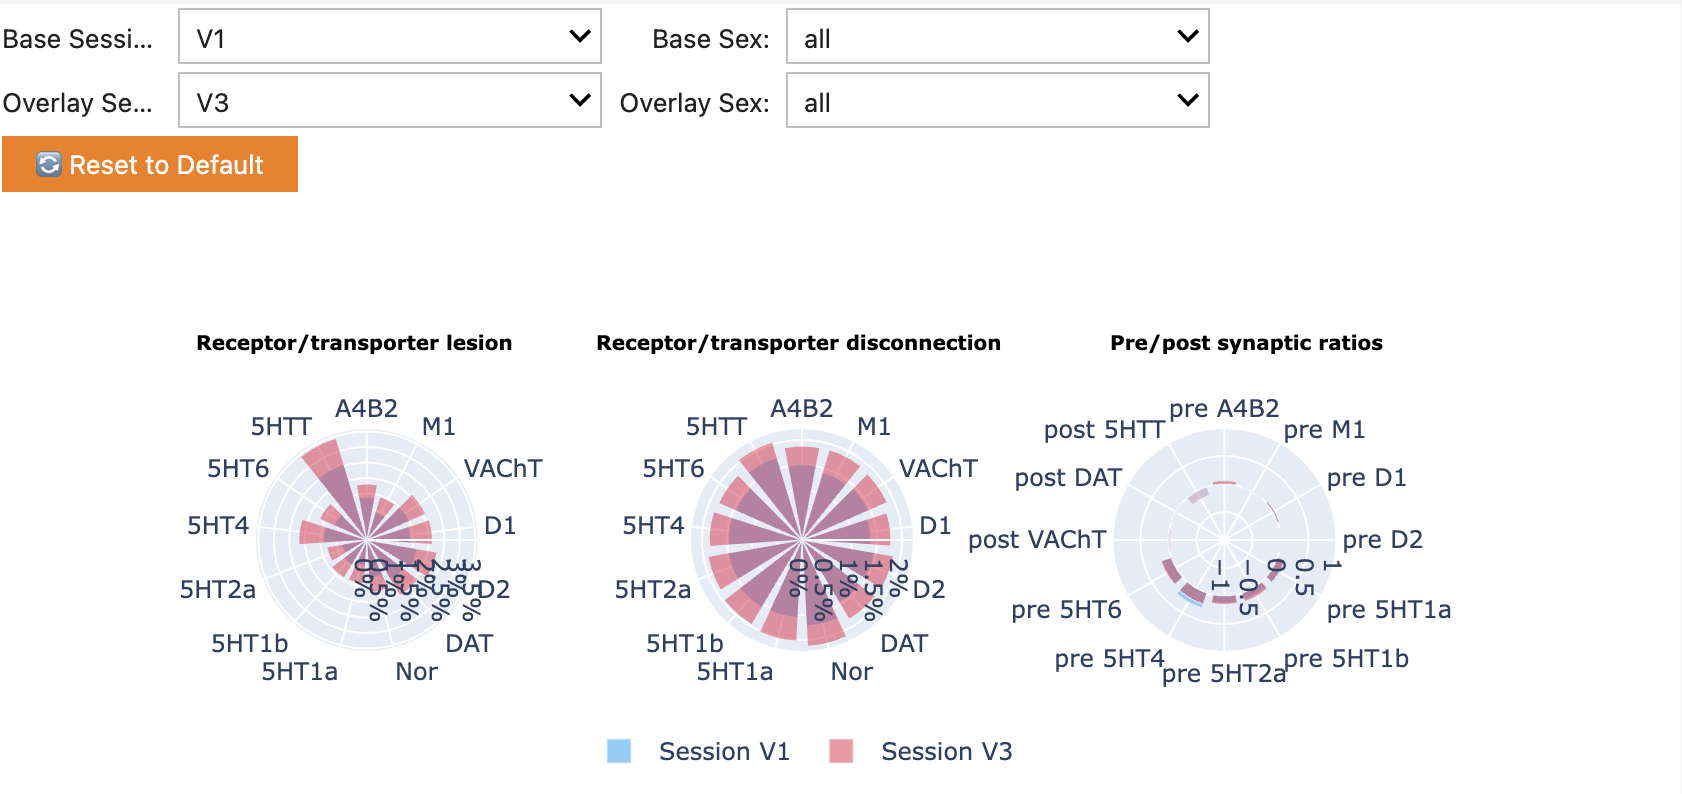Image resolution: width=1682 pixels, height=794 pixels.
Task: Click the Pre/post synaptic ratios chart title
Action: pyautogui.click(x=1246, y=343)
